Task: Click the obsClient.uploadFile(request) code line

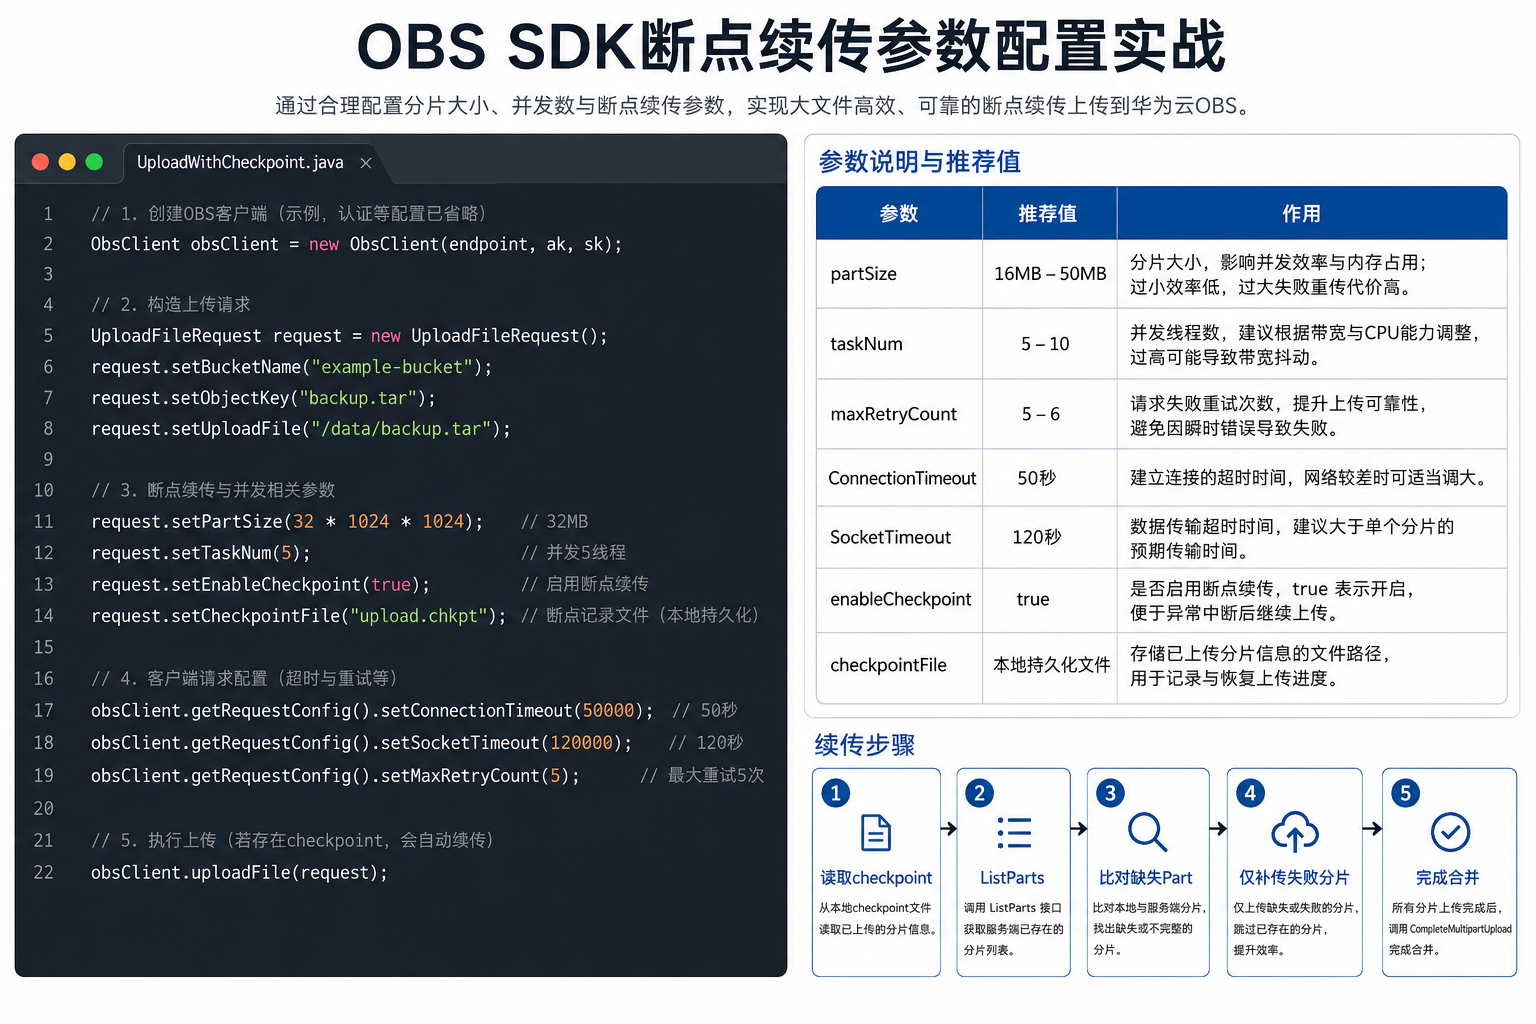Action: click(239, 873)
